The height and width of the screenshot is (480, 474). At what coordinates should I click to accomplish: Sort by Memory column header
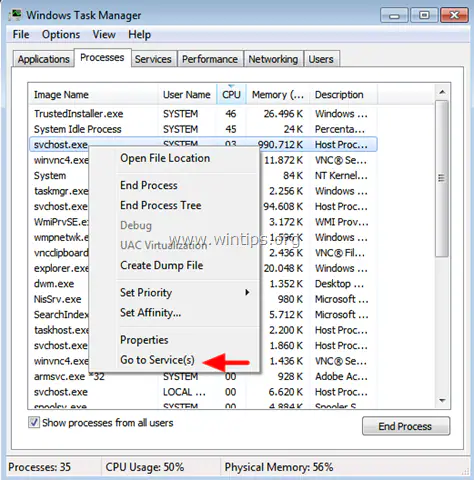pyautogui.click(x=278, y=95)
